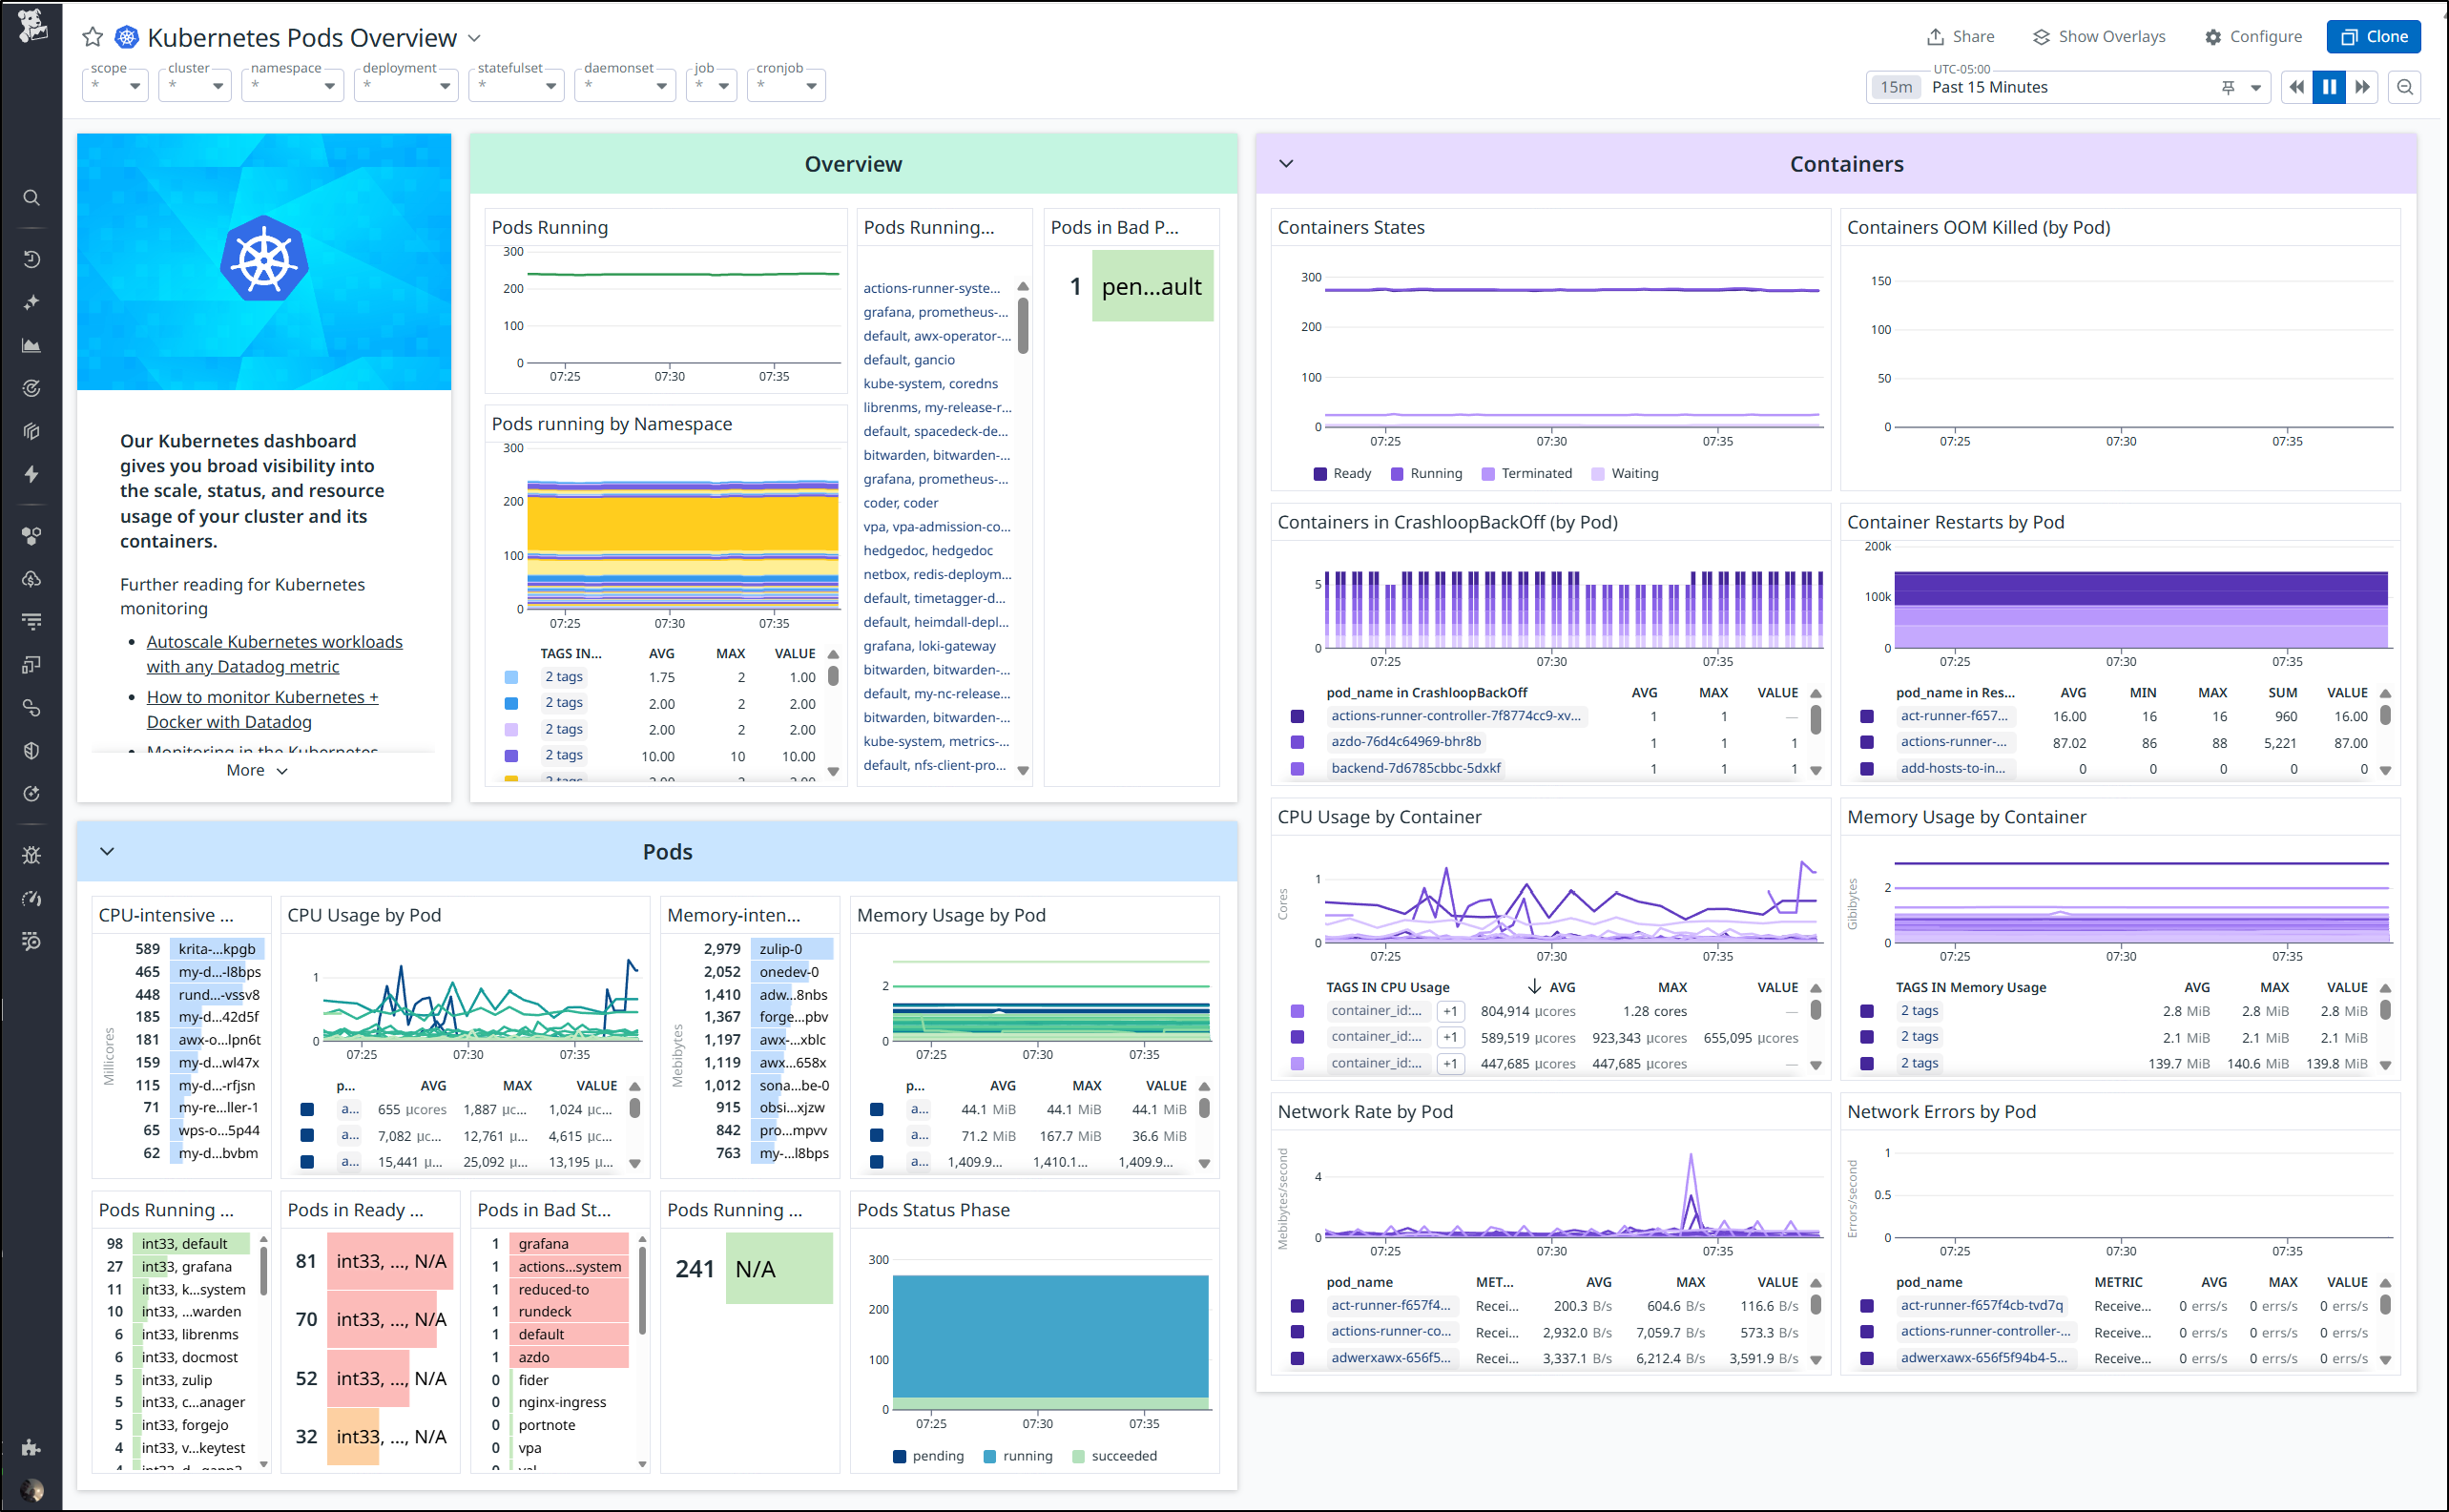Open the scope filter dropdown
Image resolution: width=2449 pixels, height=1512 pixels.
115,85
